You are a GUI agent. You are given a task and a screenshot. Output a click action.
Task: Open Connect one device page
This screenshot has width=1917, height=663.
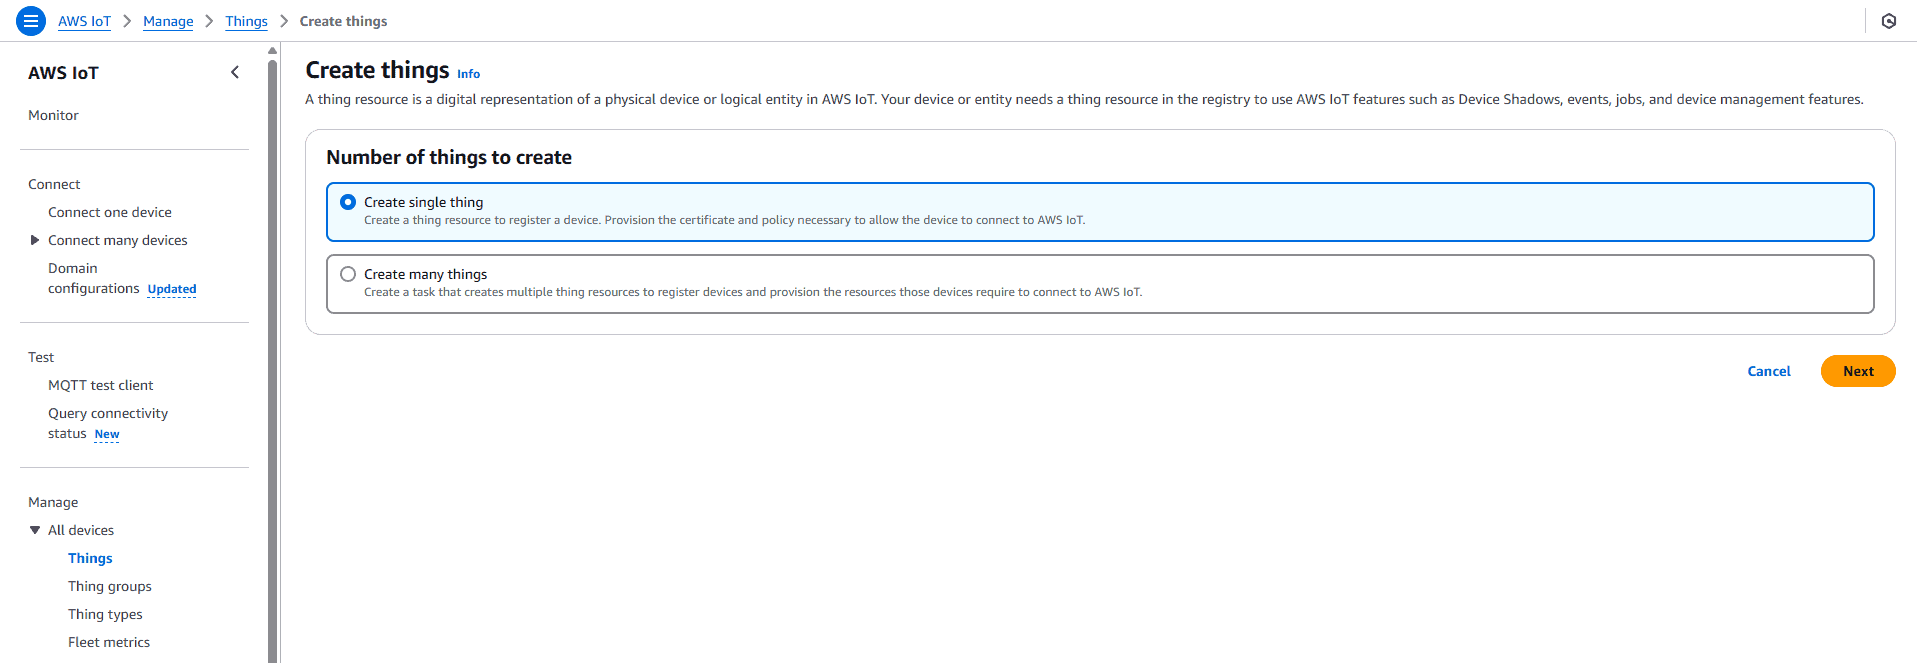pyautogui.click(x=110, y=212)
